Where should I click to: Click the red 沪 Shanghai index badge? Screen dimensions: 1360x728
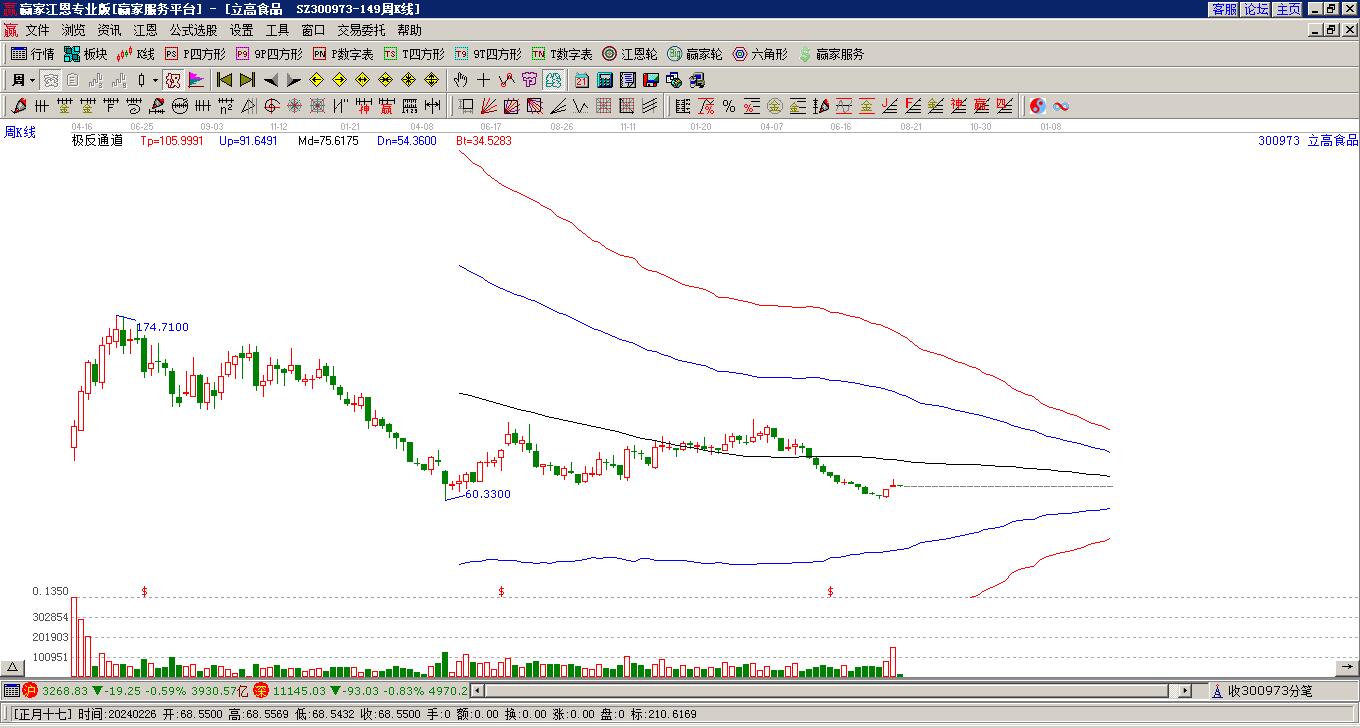[x=31, y=690]
